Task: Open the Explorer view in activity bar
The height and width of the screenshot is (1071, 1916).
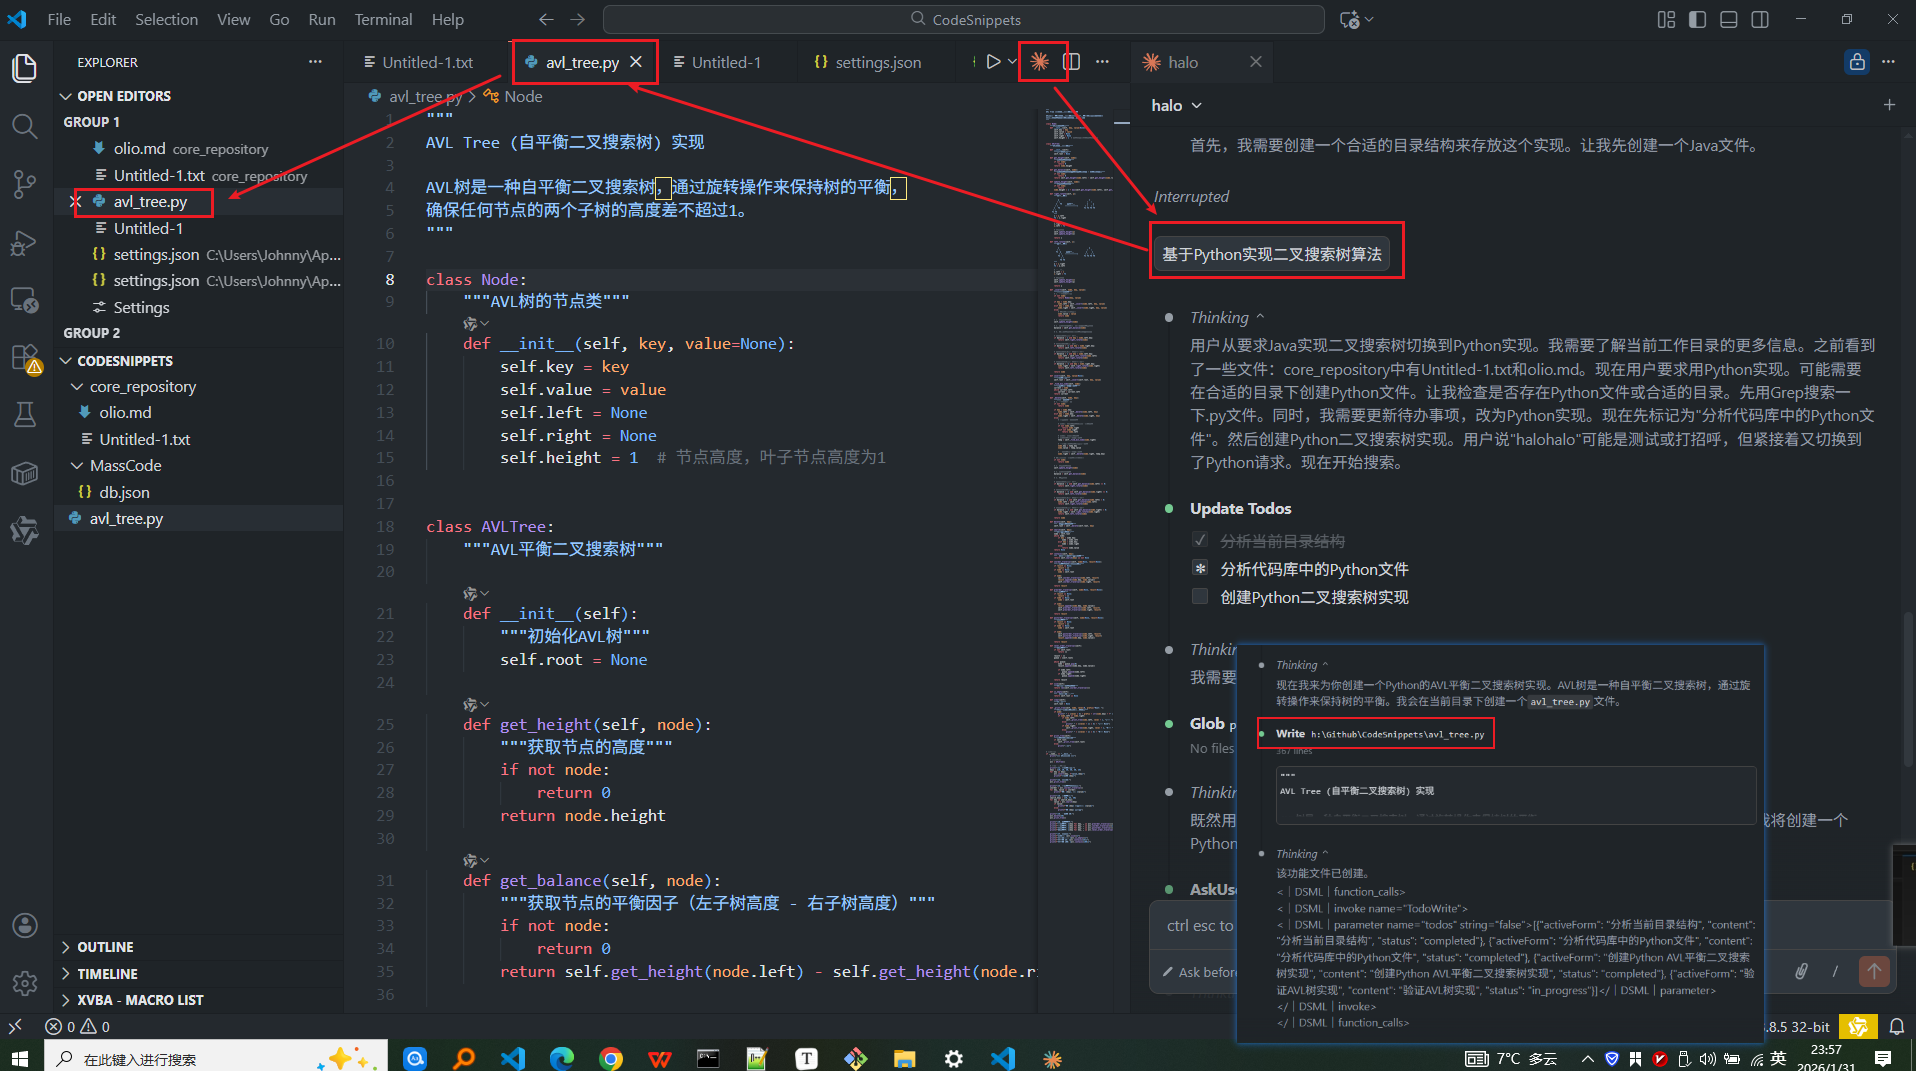Action: [x=25, y=68]
